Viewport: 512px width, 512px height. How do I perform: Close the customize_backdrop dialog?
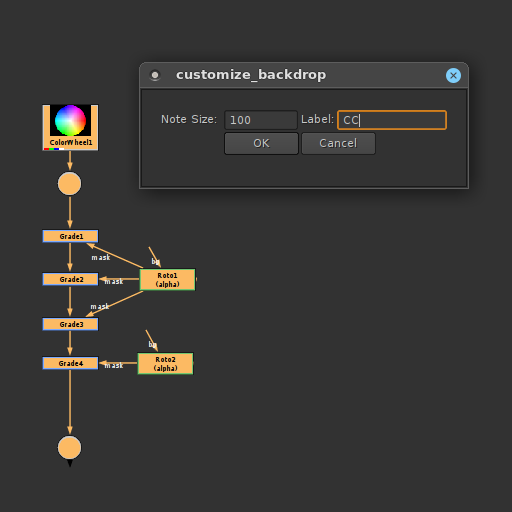click(453, 75)
